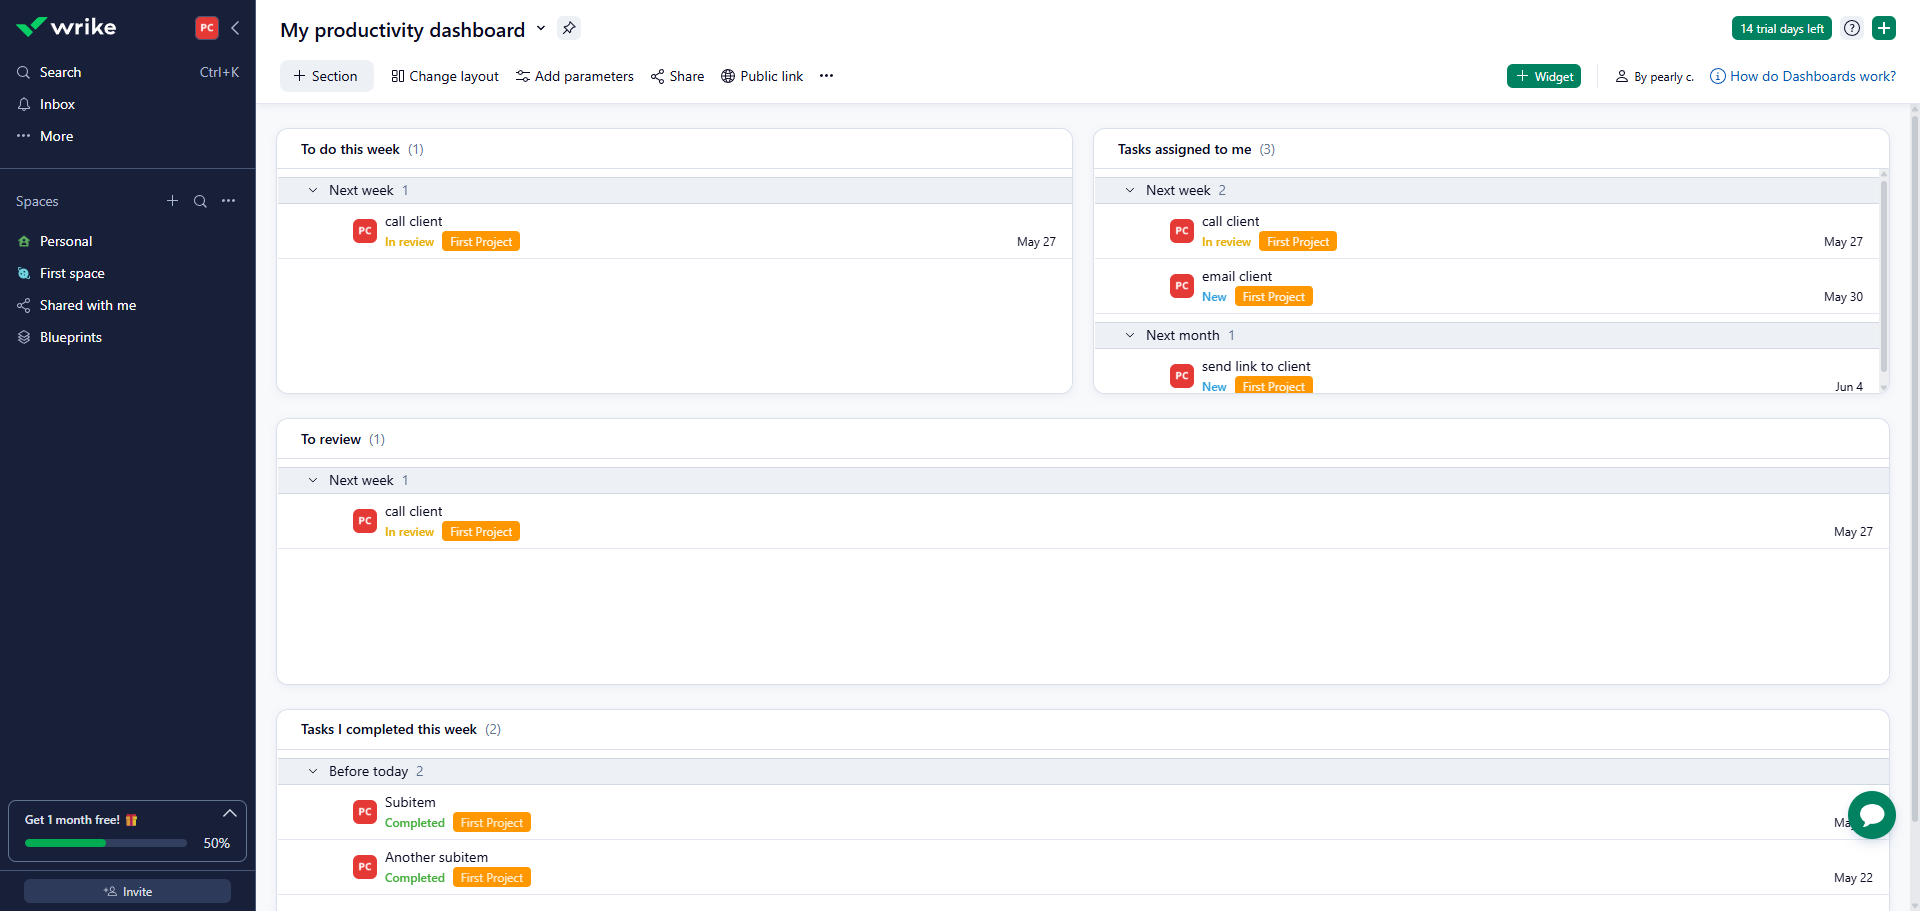Open the help question mark icon
Screen dimensions: 1920x911
pyautogui.click(x=1852, y=28)
